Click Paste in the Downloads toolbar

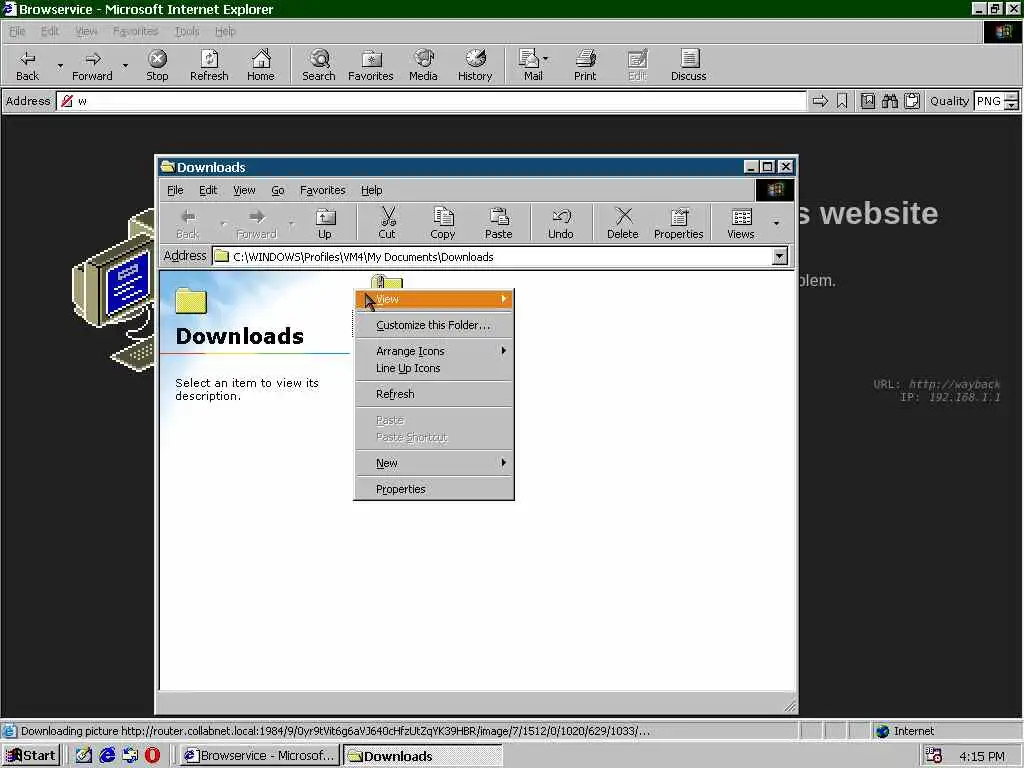coord(498,224)
